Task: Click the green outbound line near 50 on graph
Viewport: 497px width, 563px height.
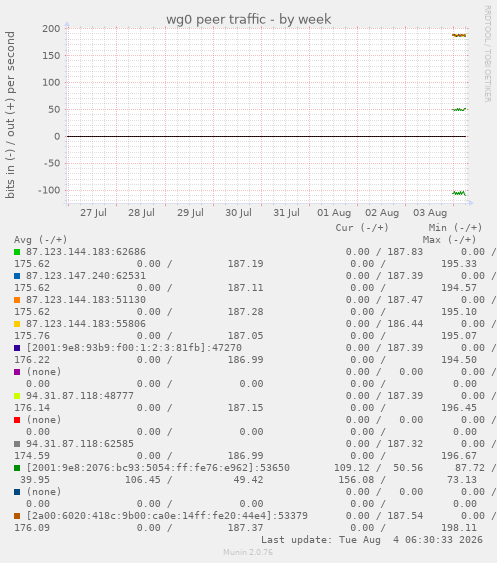Action: point(459,109)
